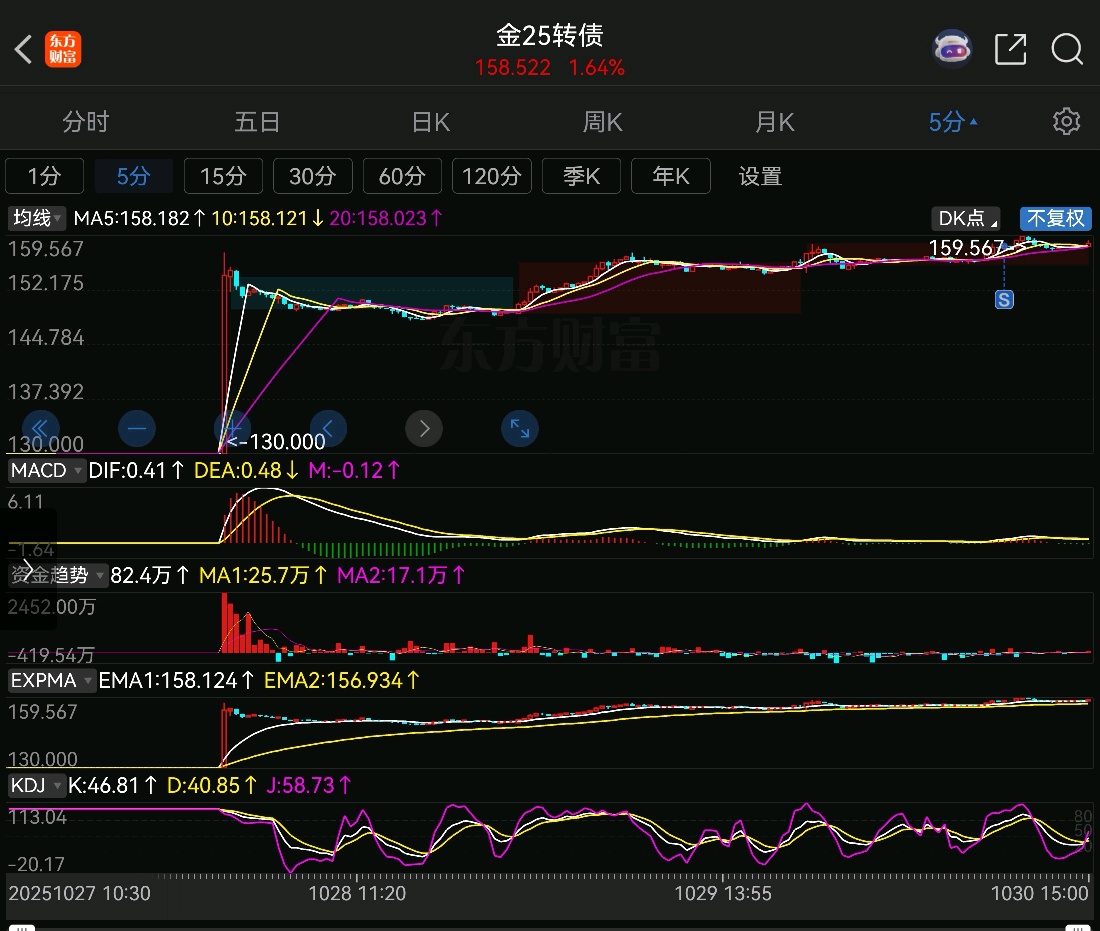Switch to 日K tab
The height and width of the screenshot is (931, 1100).
coord(430,122)
